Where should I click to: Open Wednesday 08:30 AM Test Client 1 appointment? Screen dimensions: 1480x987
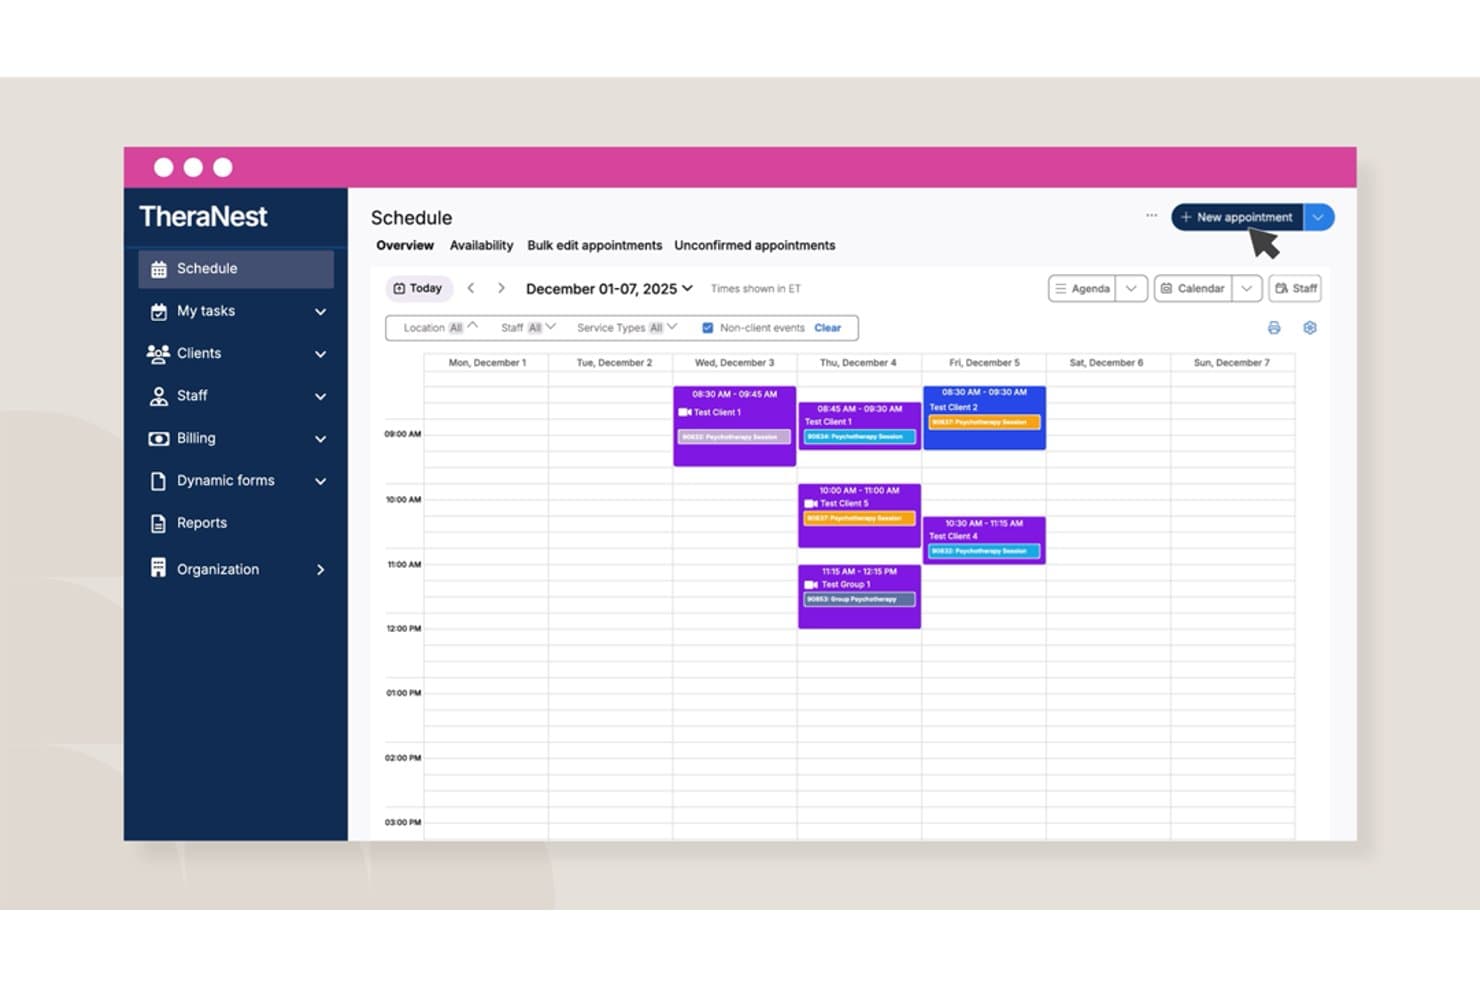pyautogui.click(x=735, y=426)
